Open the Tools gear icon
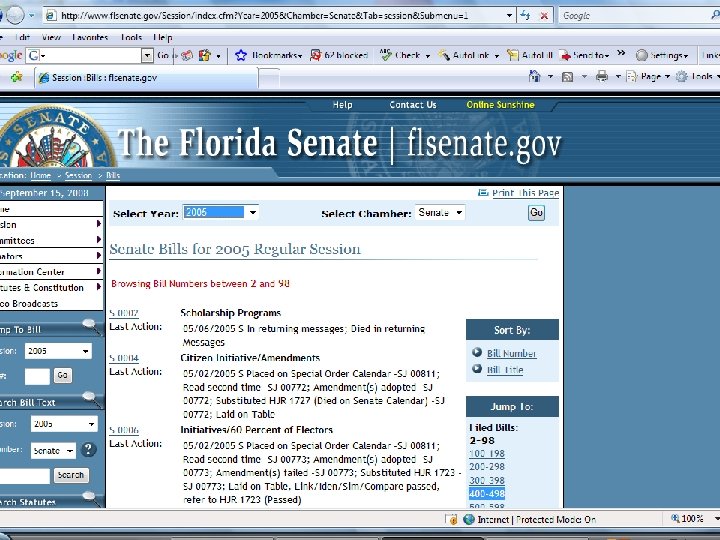The height and width of the screenshot is (540, 720). [682, 76]
